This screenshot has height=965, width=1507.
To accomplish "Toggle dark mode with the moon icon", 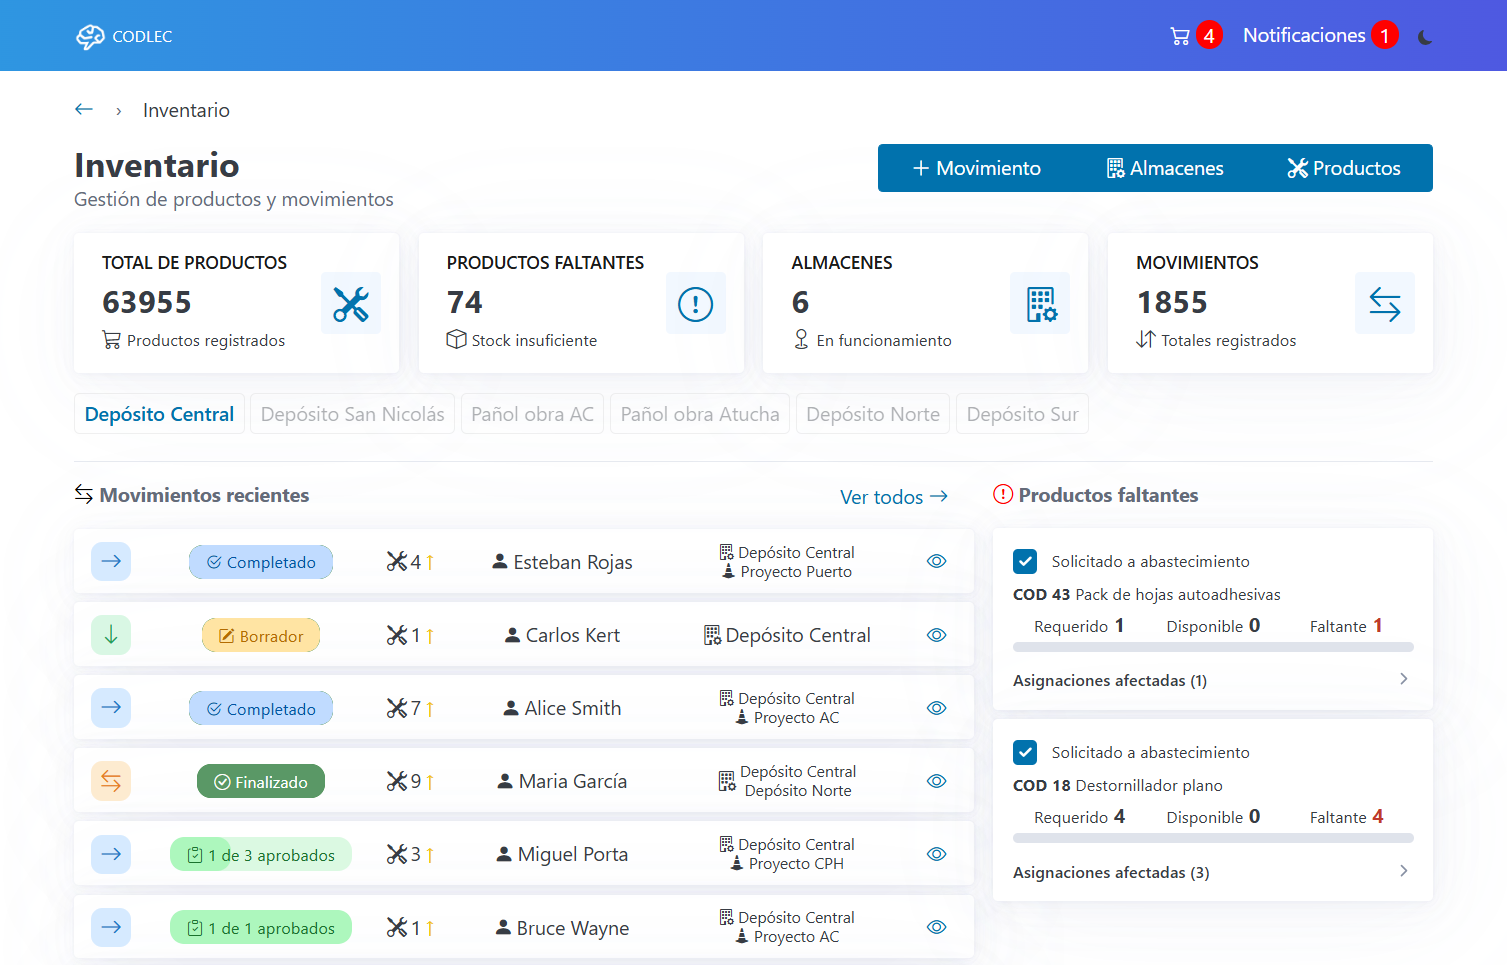I will pyautogui.click(x=1425, y=37).
